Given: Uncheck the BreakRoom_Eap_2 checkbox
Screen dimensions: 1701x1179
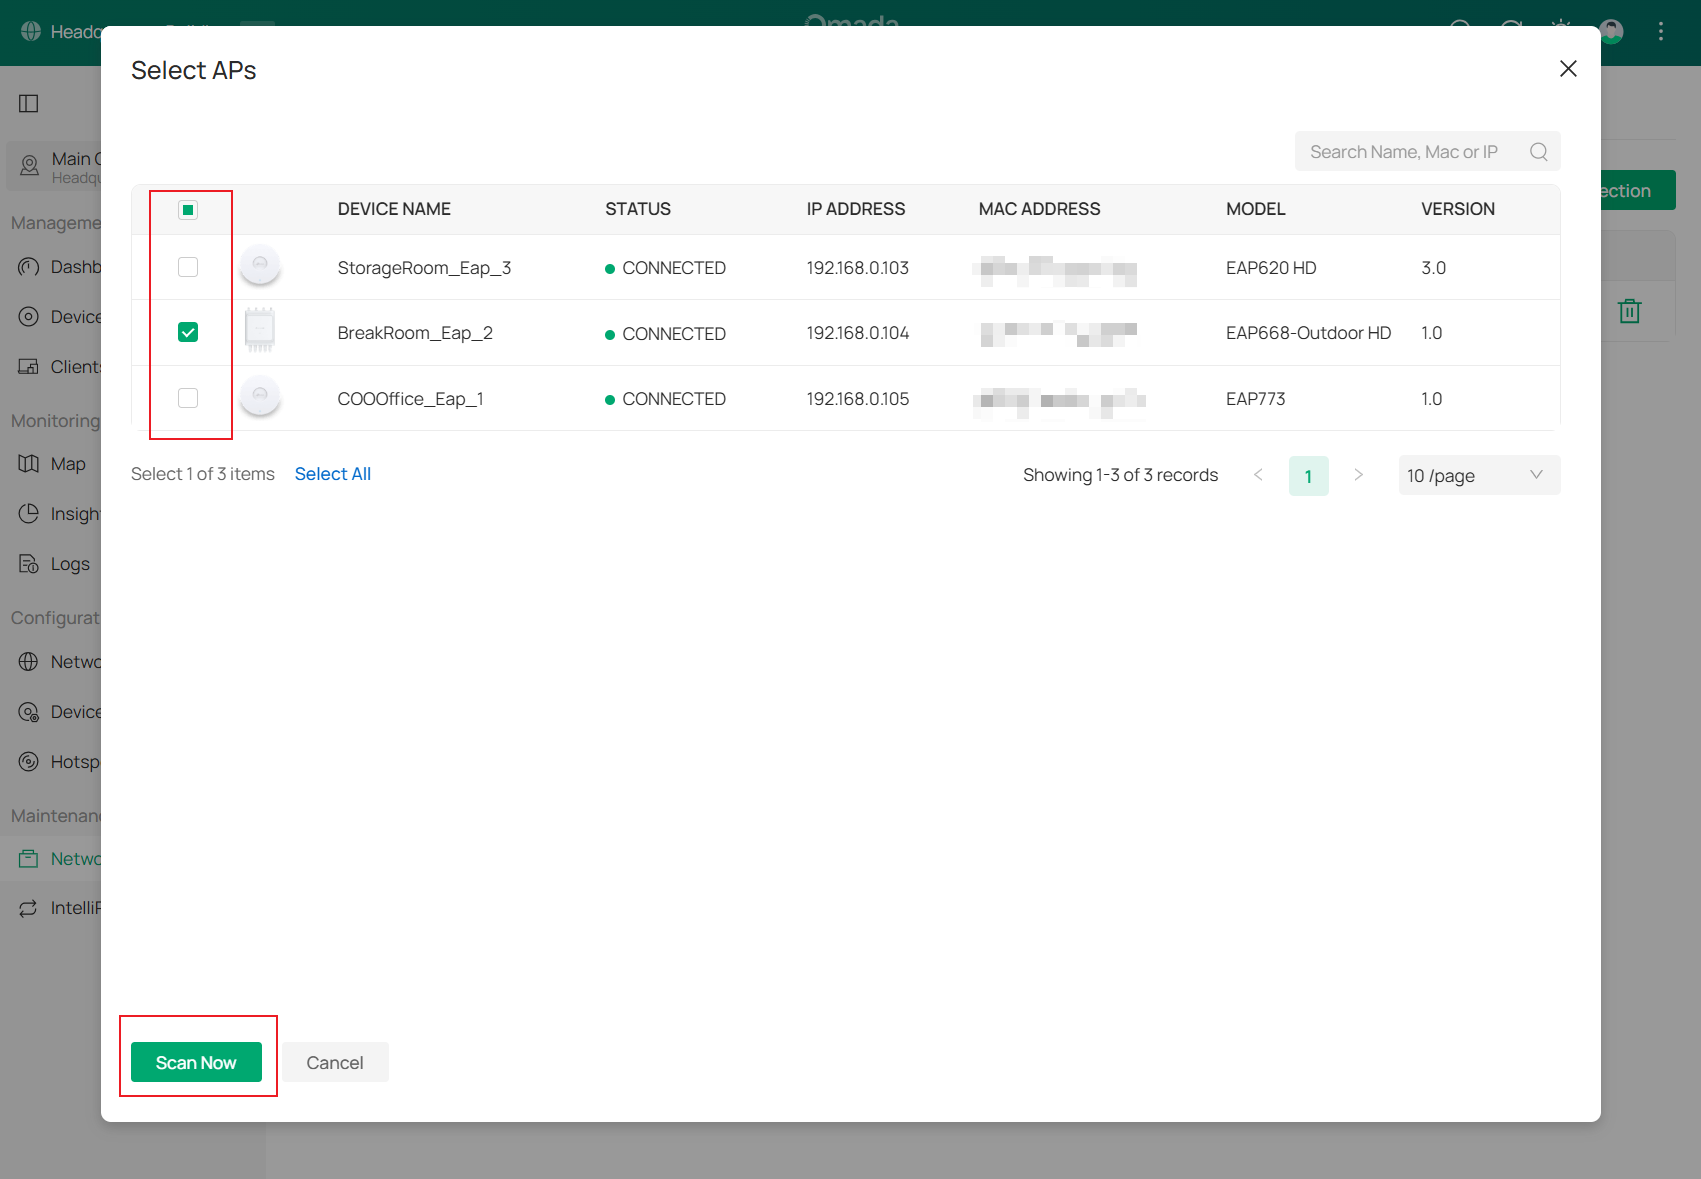Looking at the screenshot, I should coord(188,331).
